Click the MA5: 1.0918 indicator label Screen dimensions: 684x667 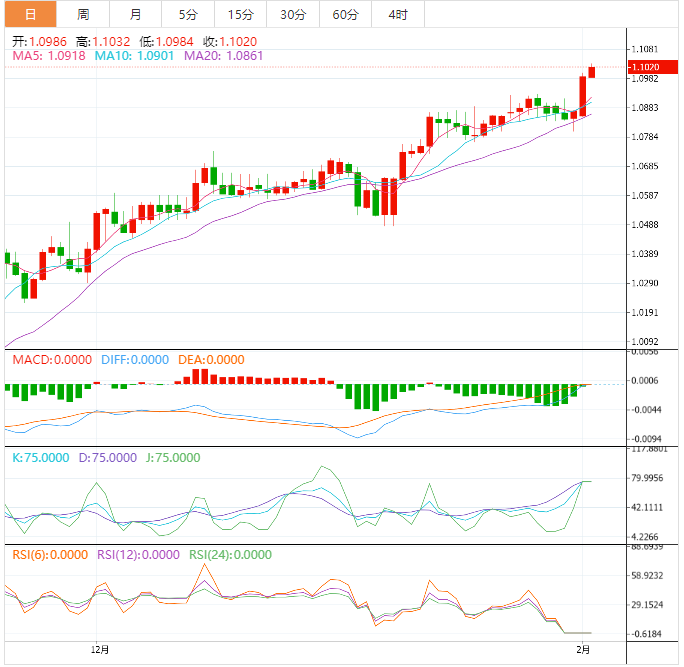[x=49, y=57]
